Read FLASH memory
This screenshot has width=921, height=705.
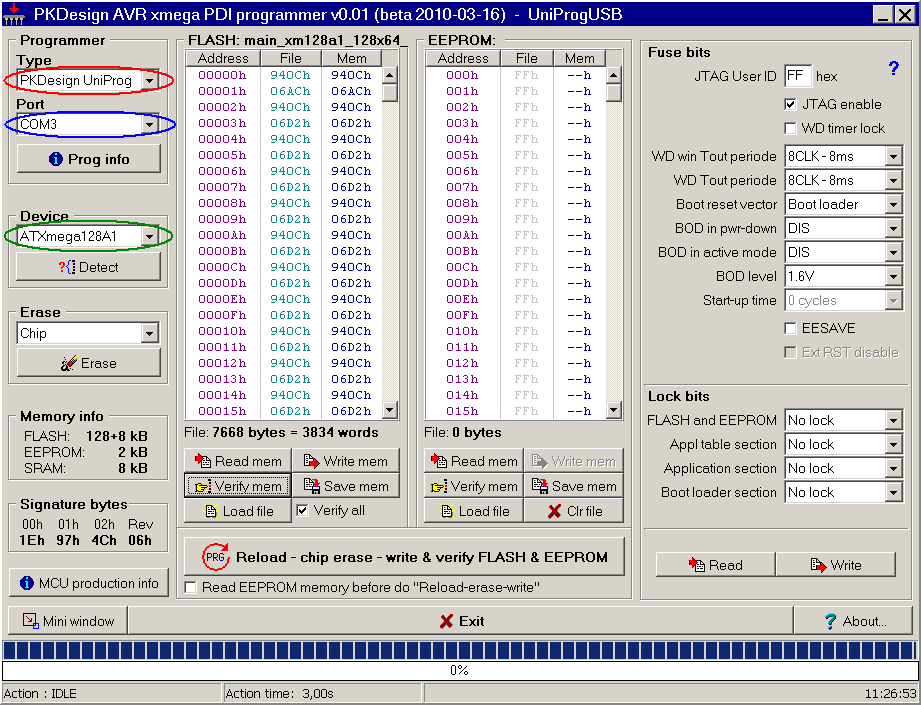(x=238, y=461)
